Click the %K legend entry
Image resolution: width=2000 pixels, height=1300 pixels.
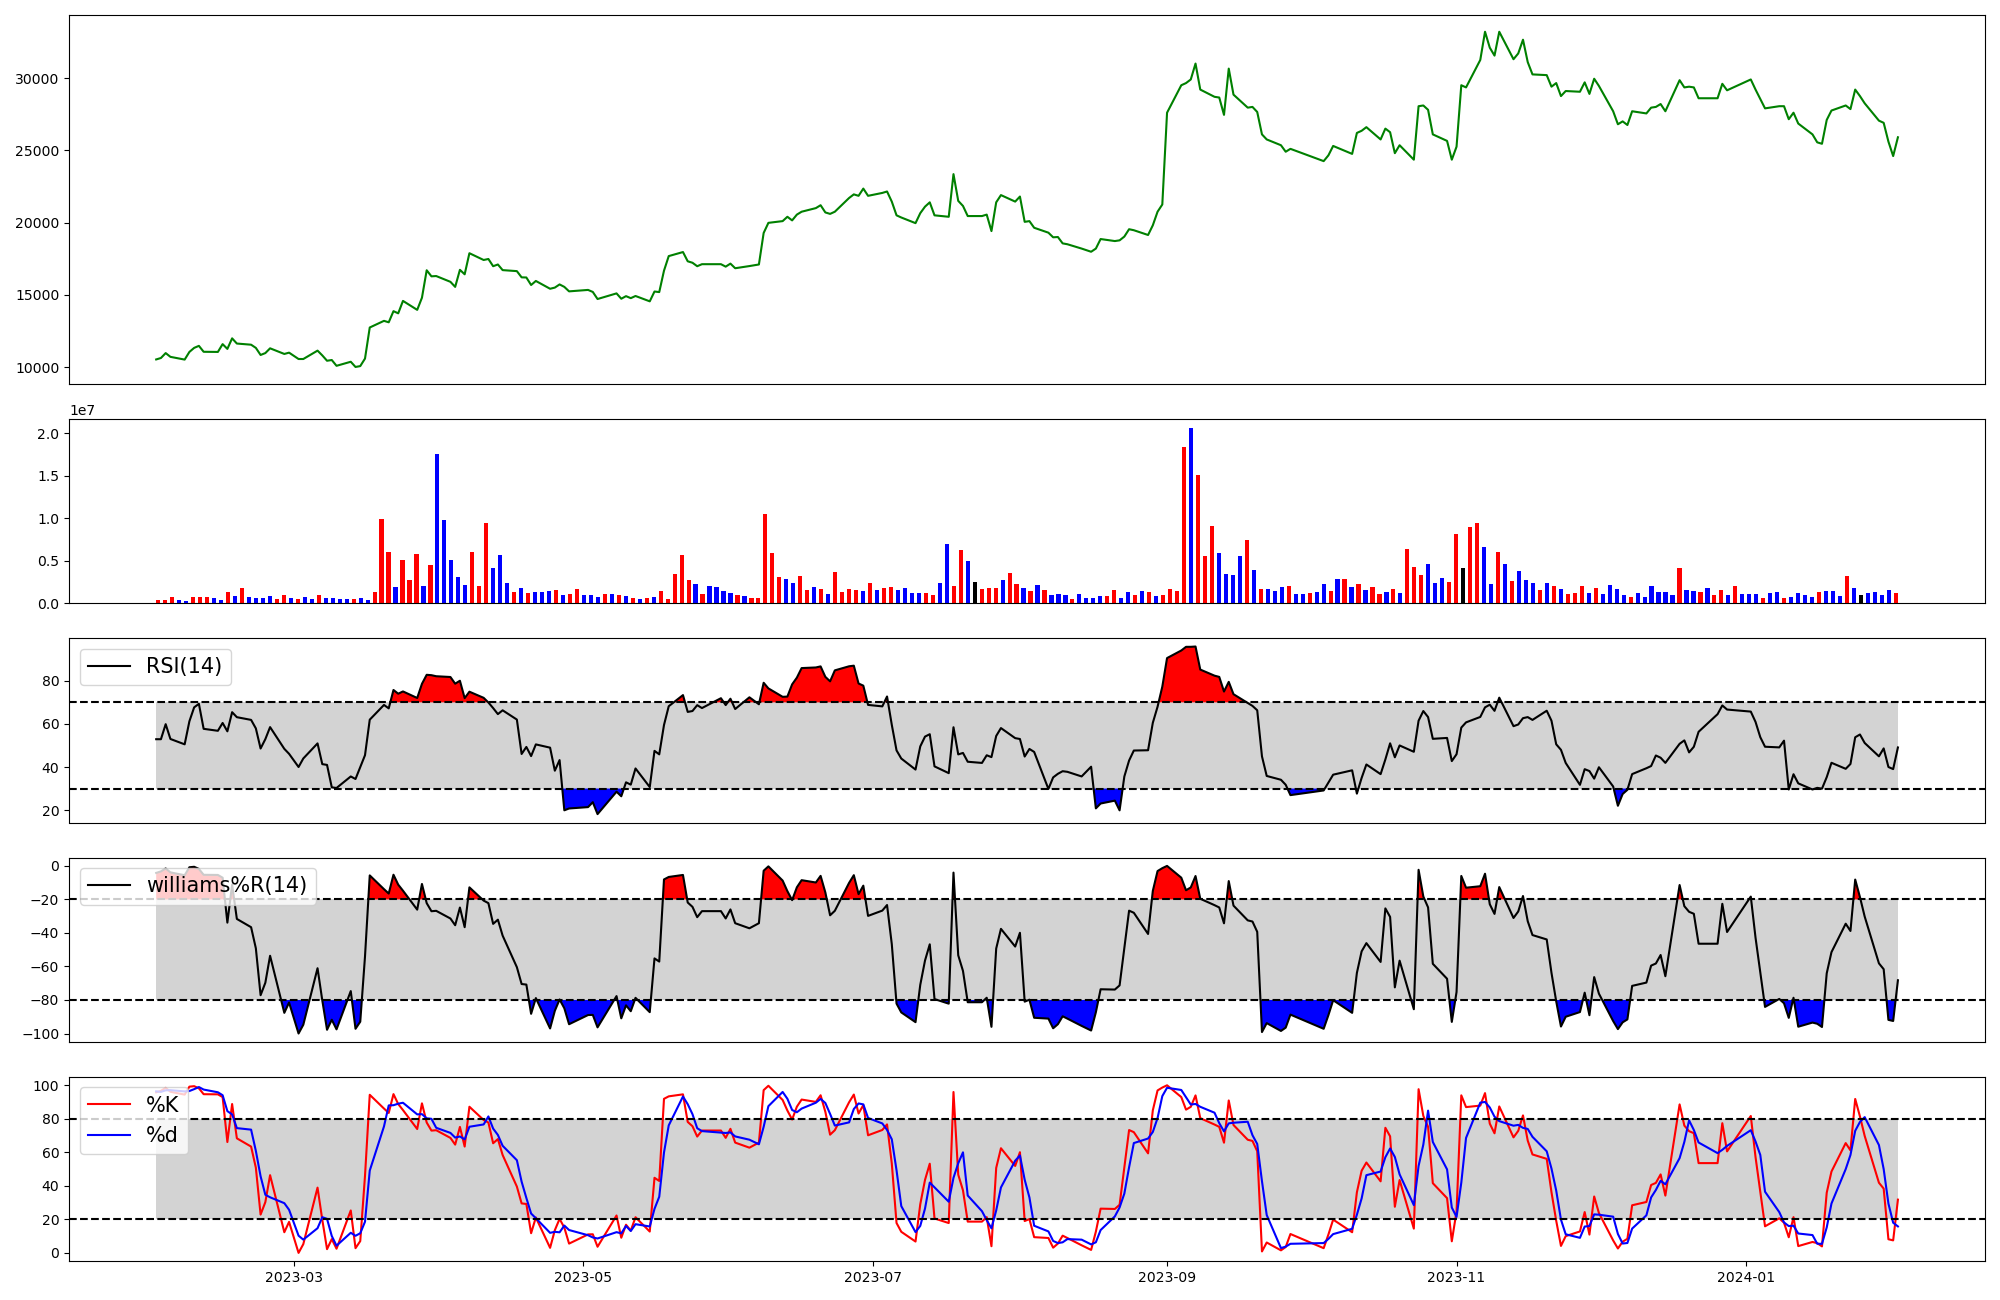(x=162, y=1105)
